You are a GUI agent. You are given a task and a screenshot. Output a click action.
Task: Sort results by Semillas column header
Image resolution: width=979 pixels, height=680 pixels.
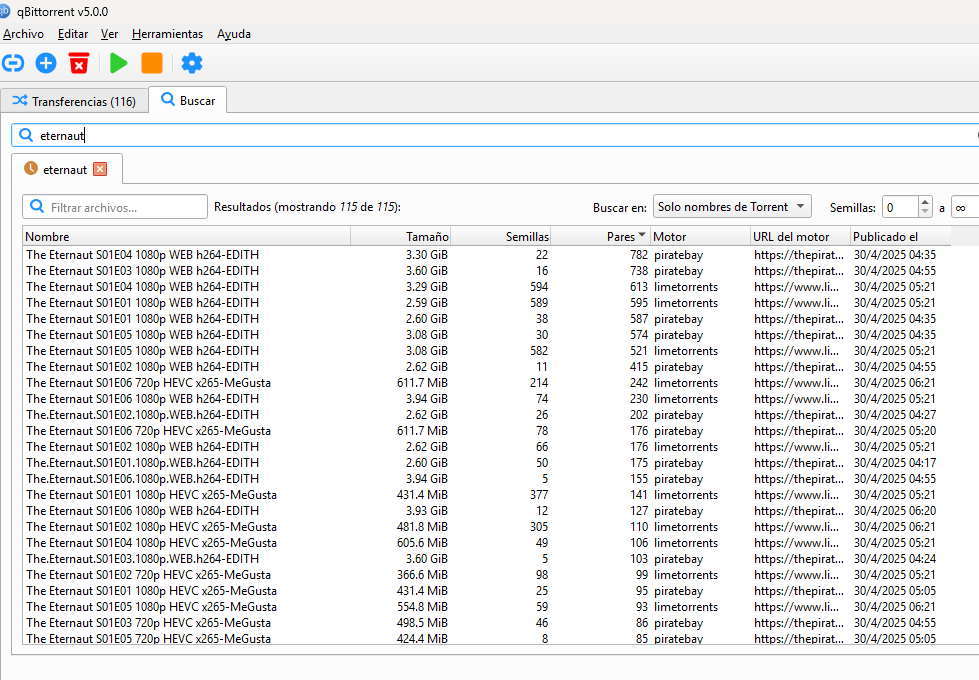501,237
